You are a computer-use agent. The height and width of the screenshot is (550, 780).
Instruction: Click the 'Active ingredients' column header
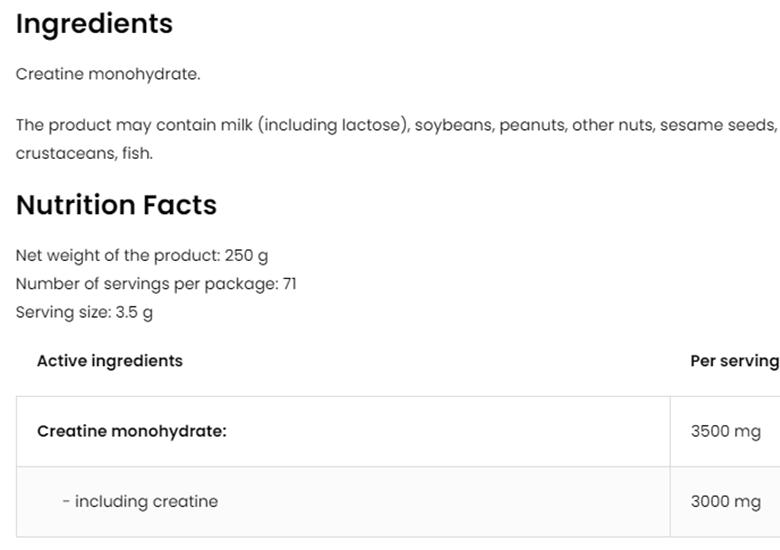[x=110, y=361]
